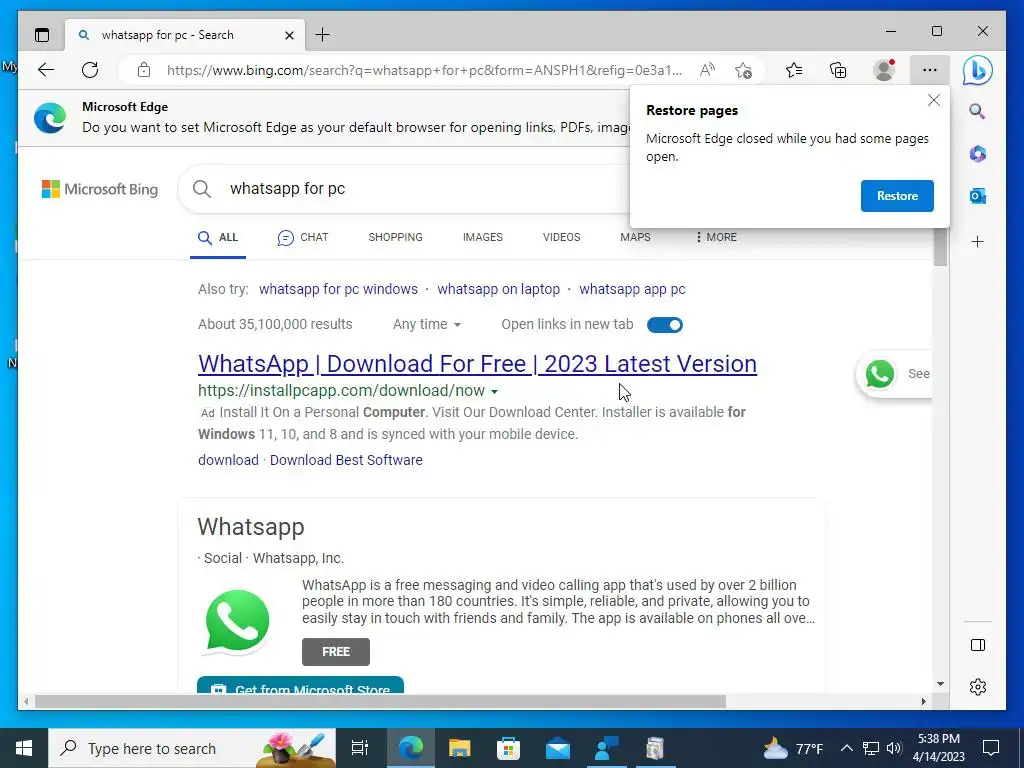The image size is (1024, 768).
Task: Switch to the CHAT tab
Action: tap(302, 238)
